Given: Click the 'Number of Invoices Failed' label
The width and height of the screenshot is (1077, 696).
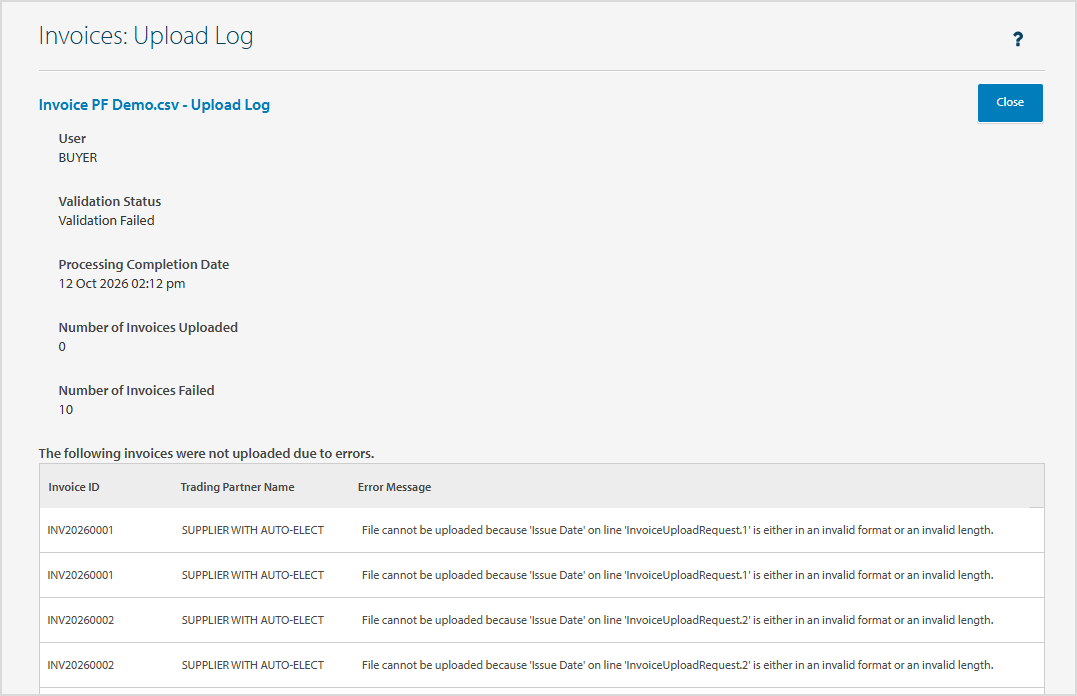Looking at the screenshot, I should [x=136, y=391].
